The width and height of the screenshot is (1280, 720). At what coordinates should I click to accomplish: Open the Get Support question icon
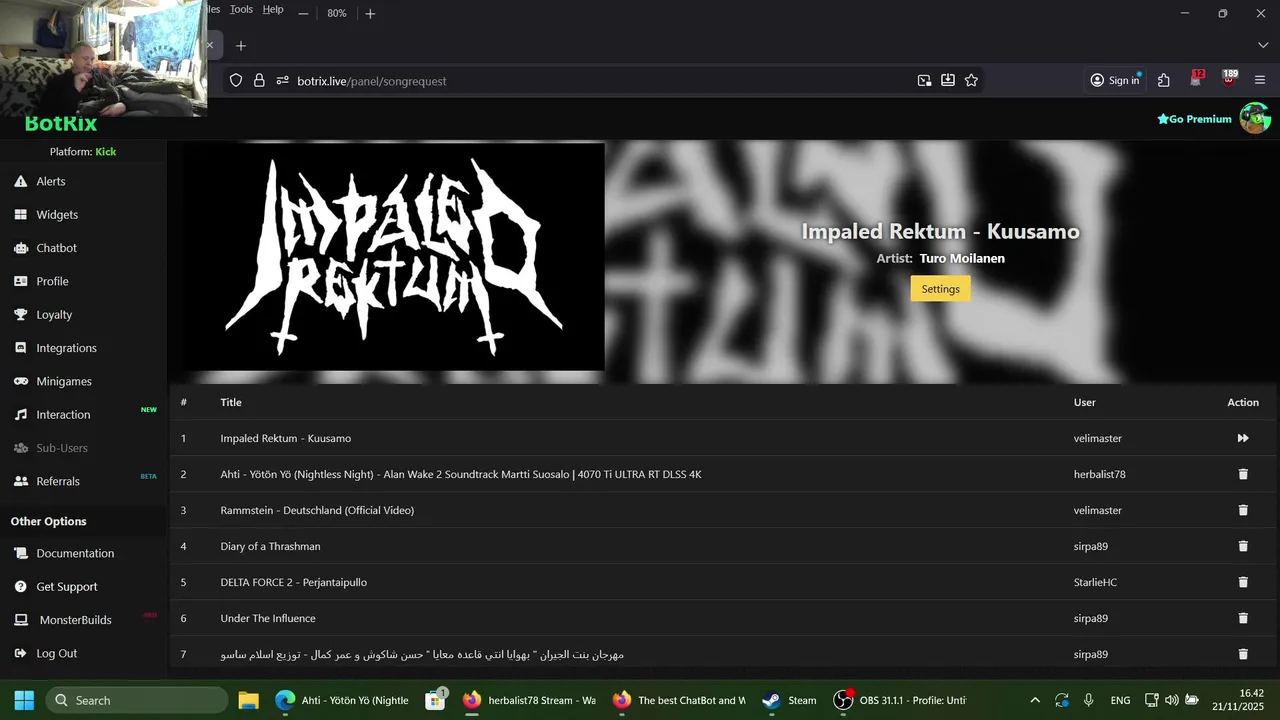(20, 586)
